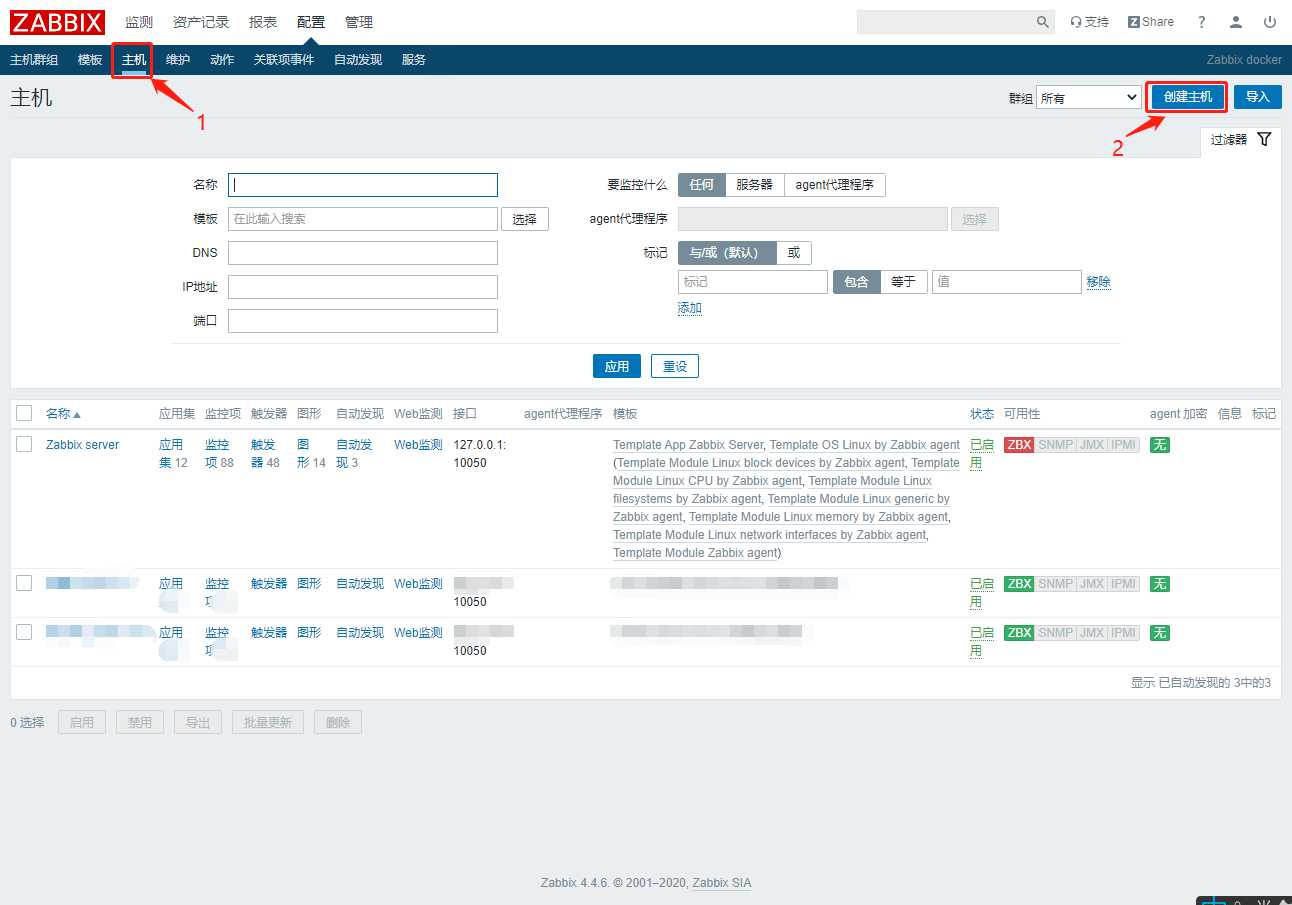Go to the 主机 submenu
Viewport: 1292px width, 905px height.
134,60
